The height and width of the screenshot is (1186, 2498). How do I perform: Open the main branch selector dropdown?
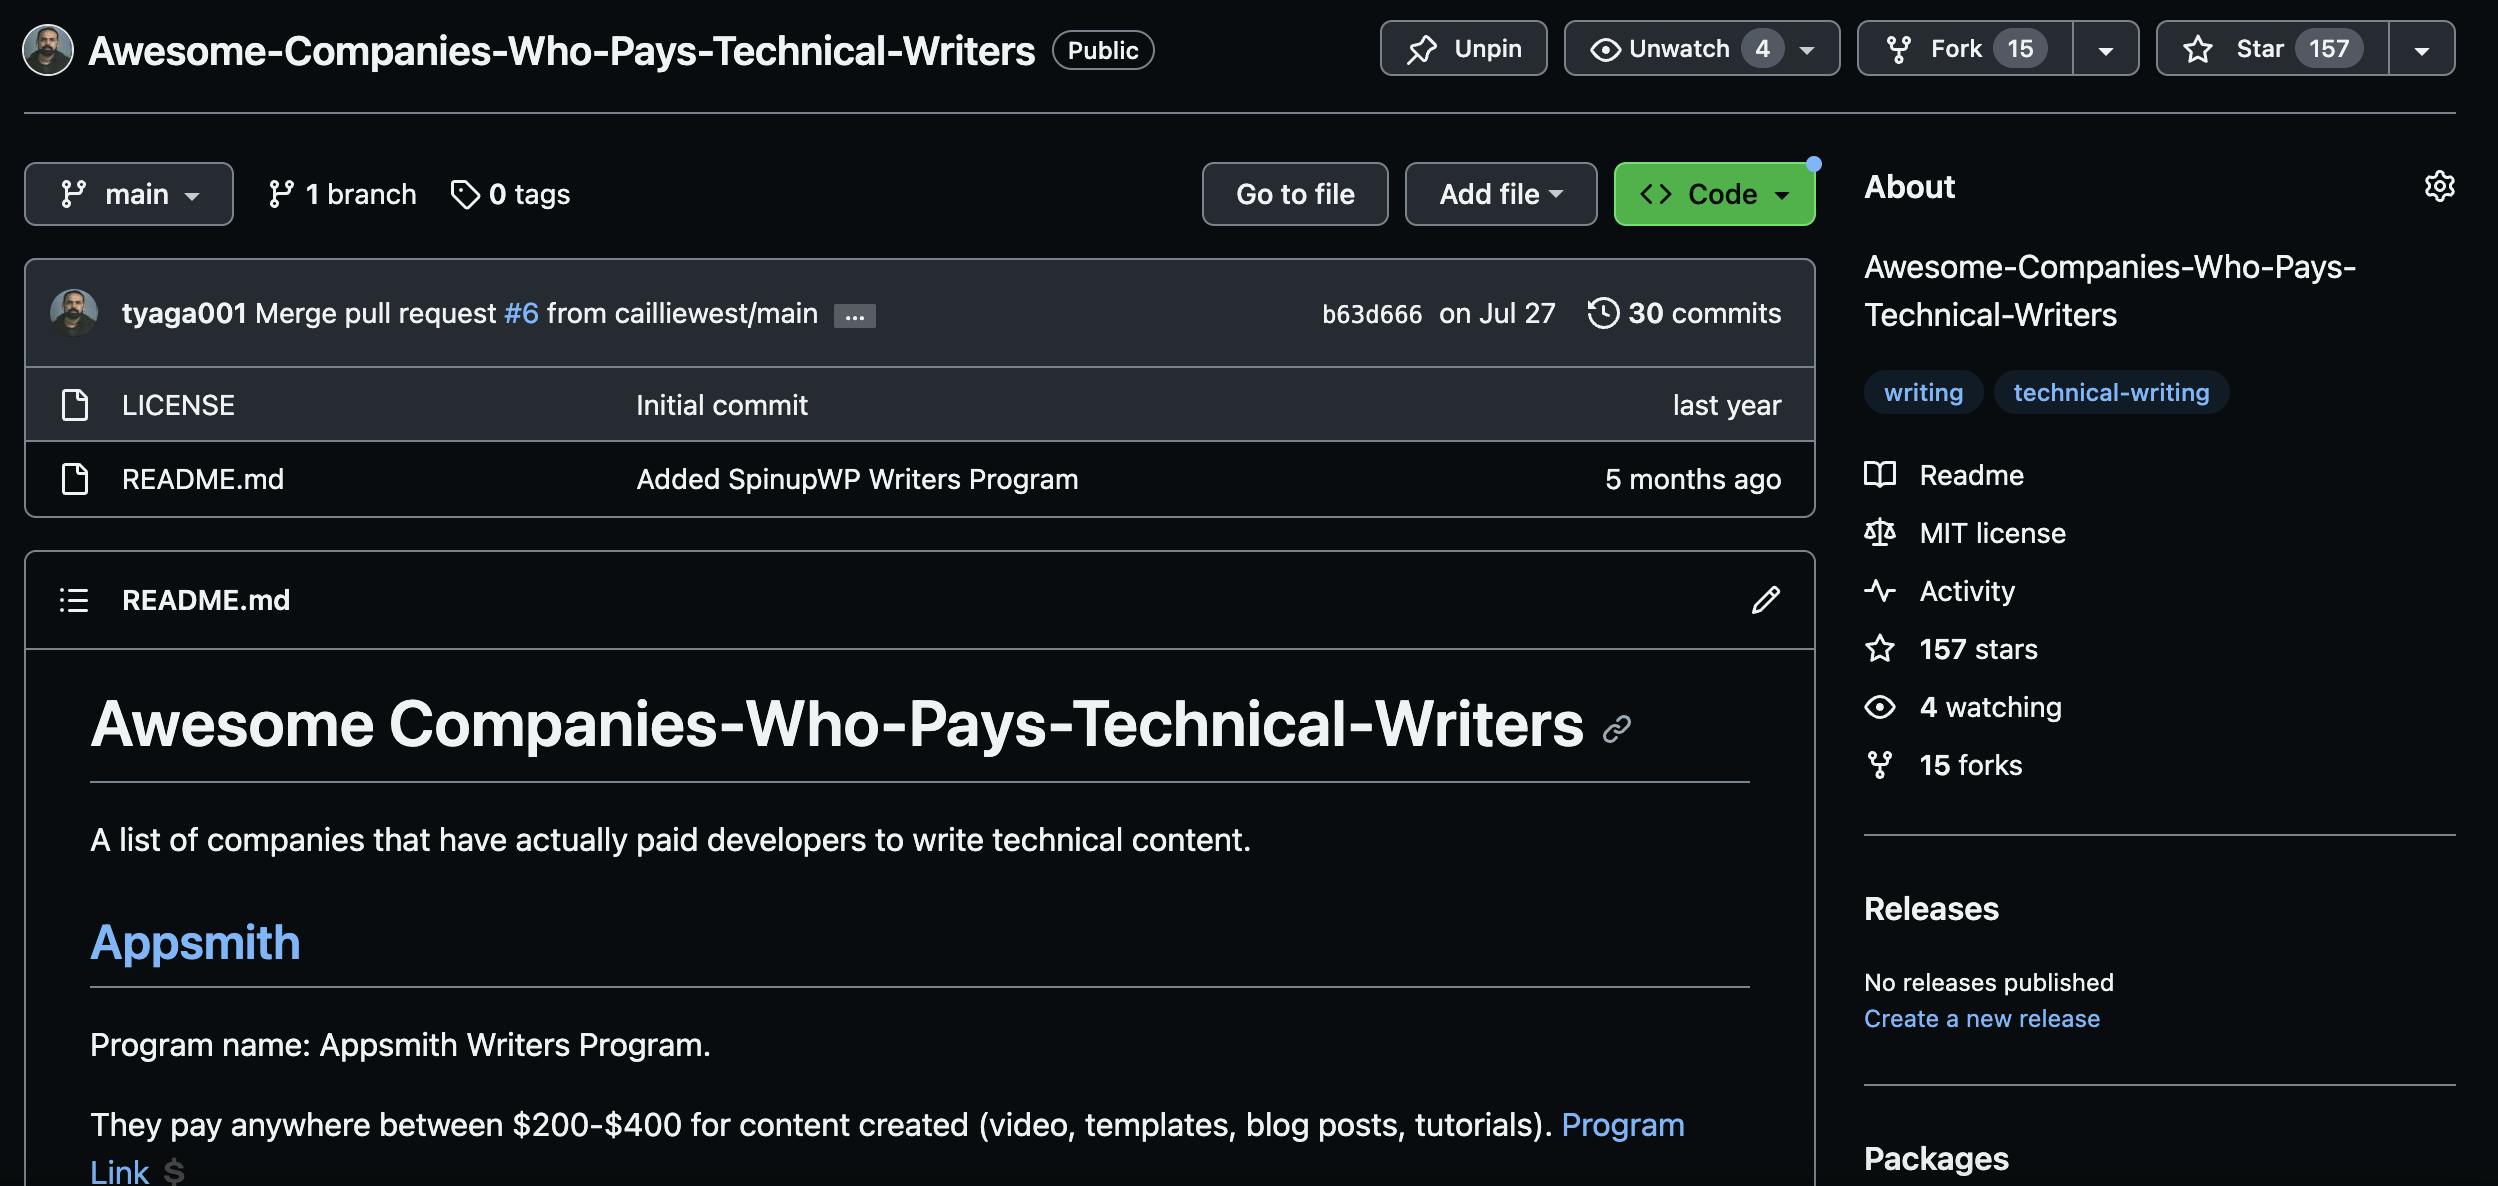129,194
